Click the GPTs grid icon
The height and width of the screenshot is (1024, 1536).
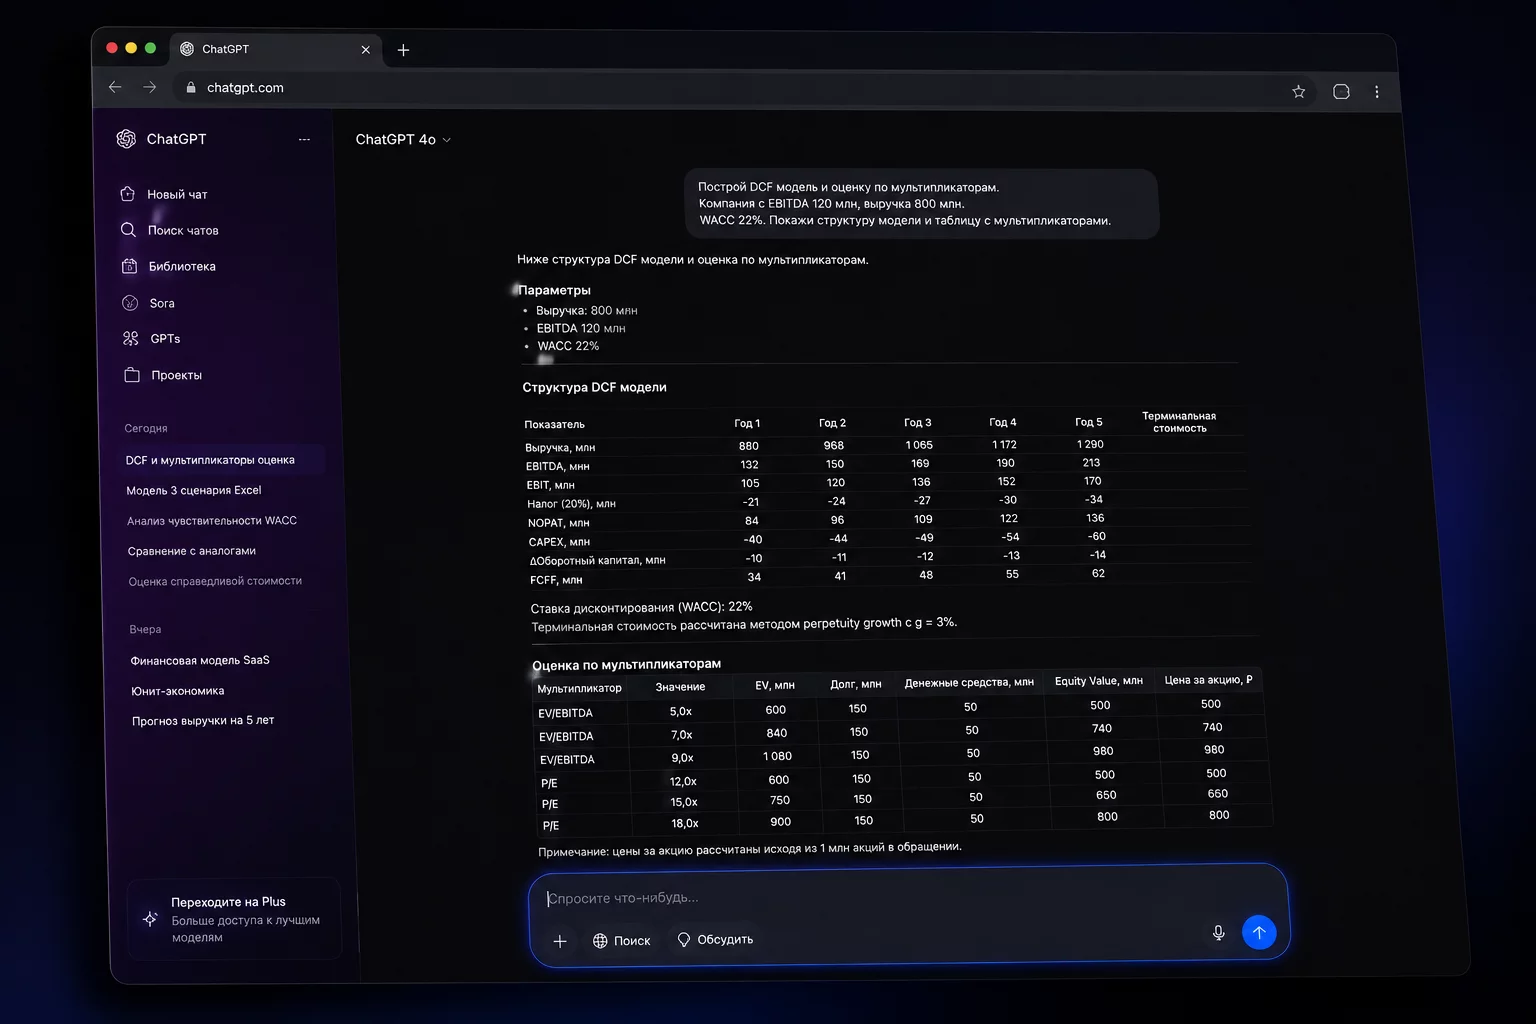[x=131, y=339]
